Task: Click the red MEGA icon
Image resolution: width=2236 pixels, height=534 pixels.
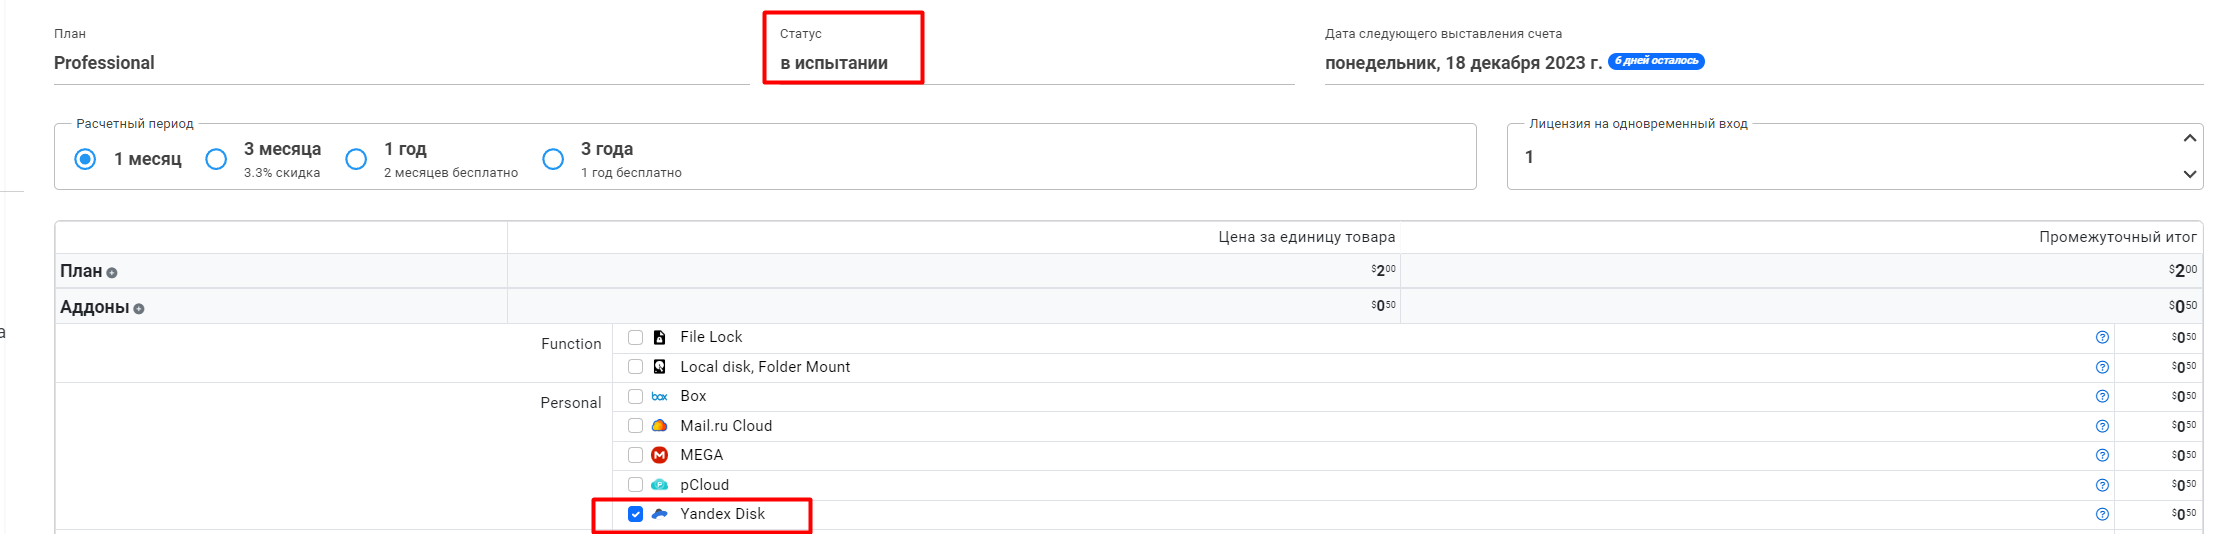Action: tap(659, 455)
